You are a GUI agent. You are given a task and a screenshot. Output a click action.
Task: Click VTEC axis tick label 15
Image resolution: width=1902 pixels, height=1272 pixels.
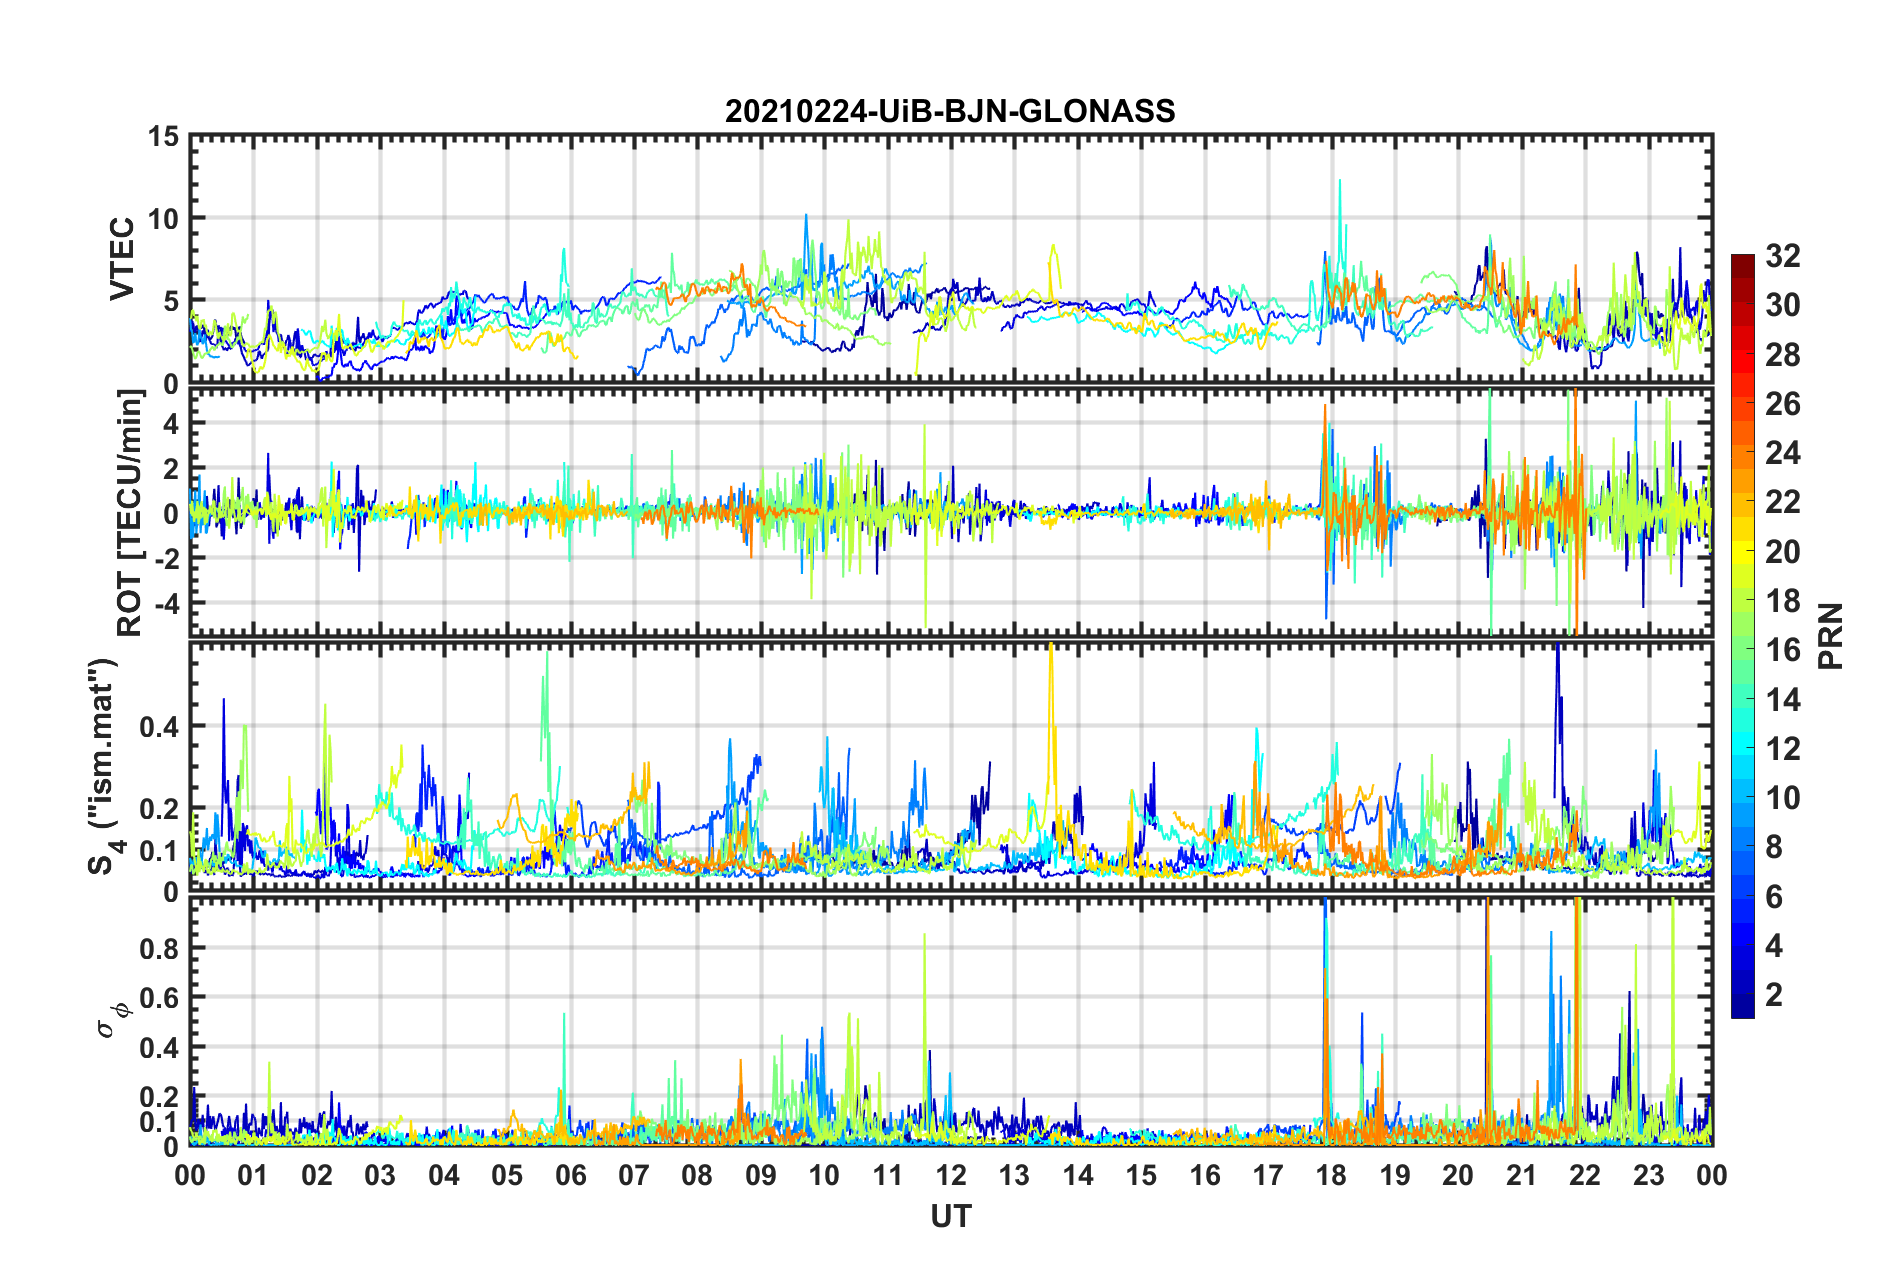[162, 136]
